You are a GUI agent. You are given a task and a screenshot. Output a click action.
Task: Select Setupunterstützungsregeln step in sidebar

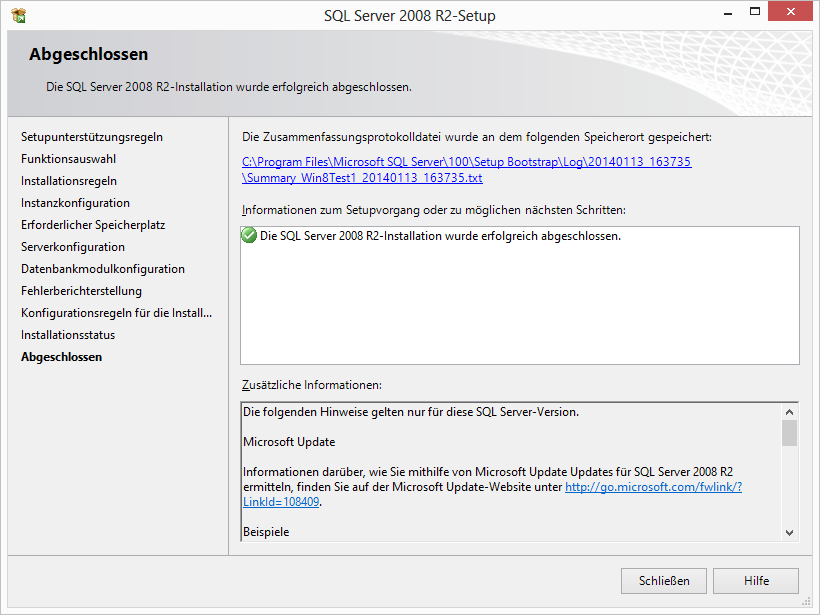[x=92, y=137]
